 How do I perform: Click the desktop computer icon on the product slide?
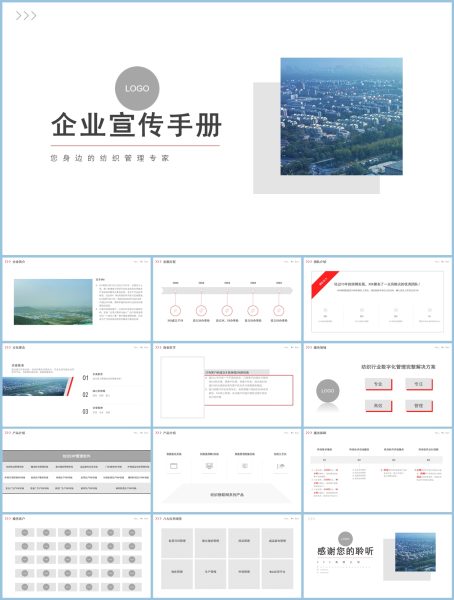pos(209,466)
